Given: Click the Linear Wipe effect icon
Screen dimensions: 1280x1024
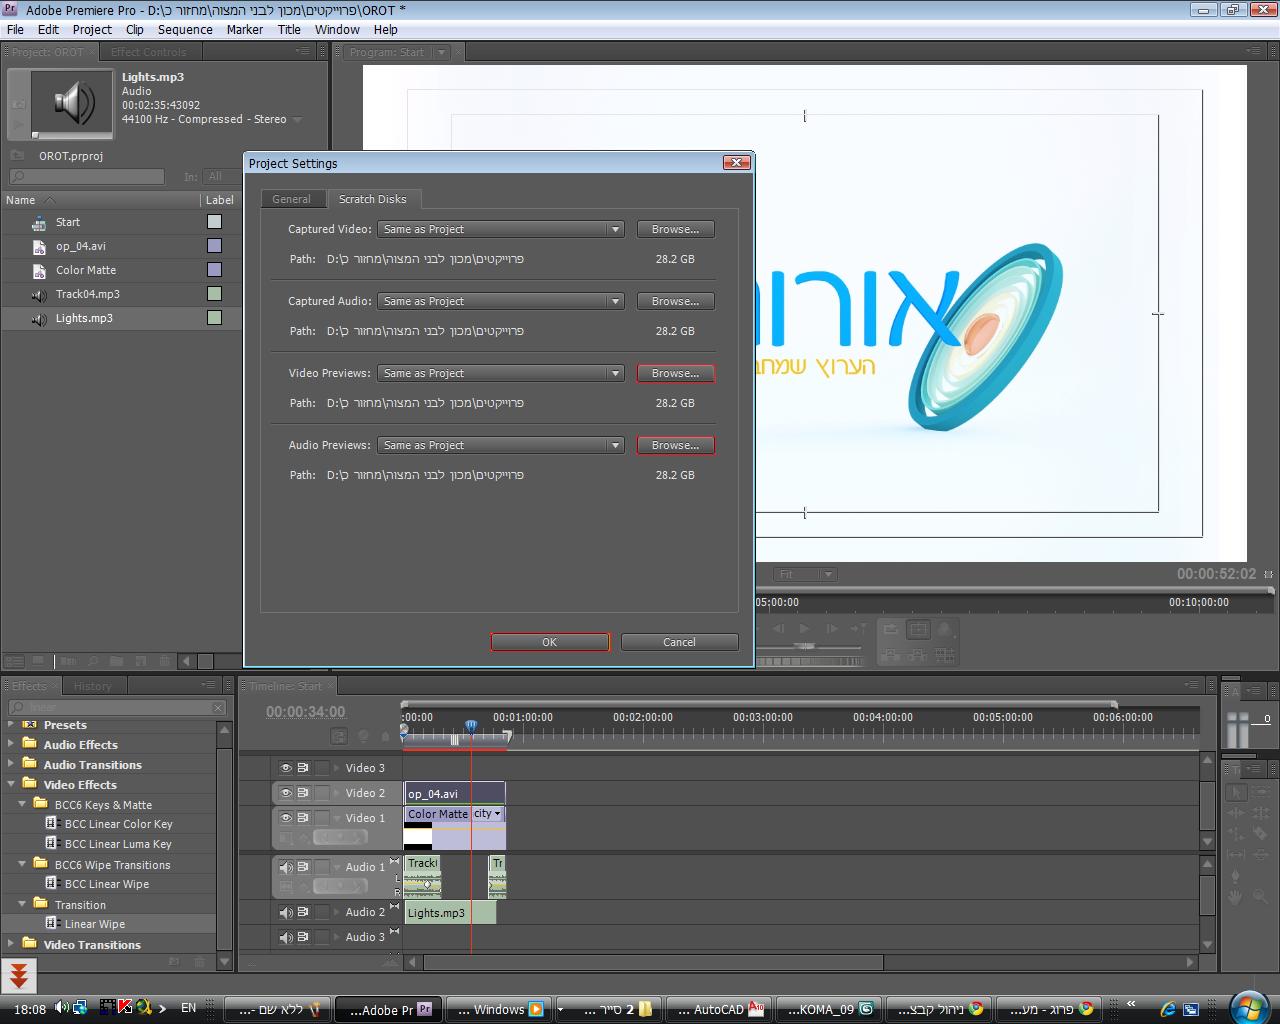Looking at the screenshot, I should [54, 924].
